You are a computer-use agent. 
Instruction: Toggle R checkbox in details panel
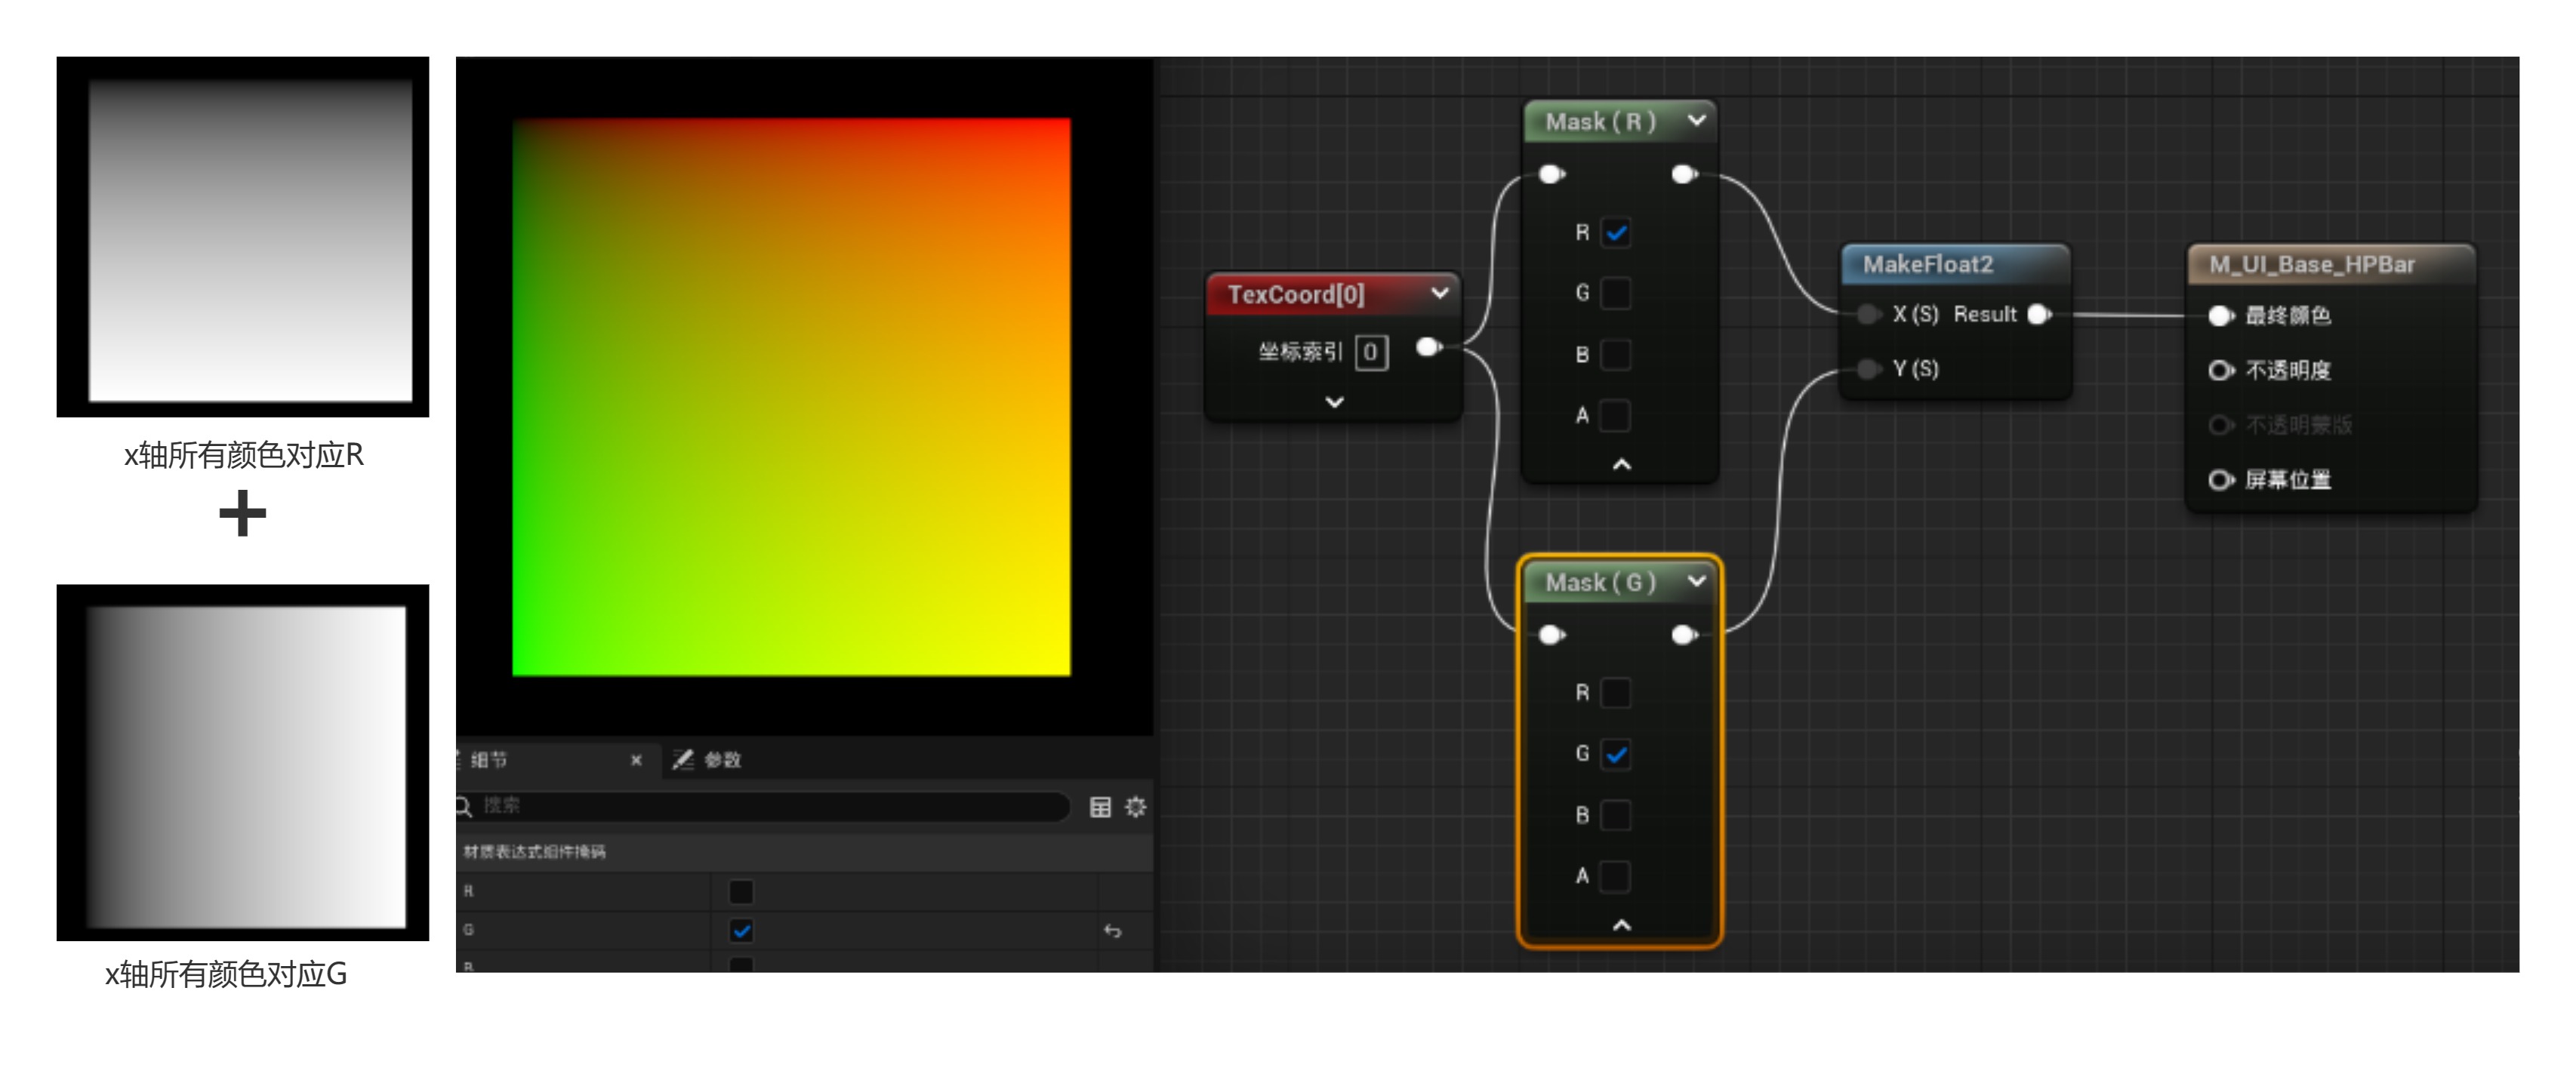(x=741, y=891)
